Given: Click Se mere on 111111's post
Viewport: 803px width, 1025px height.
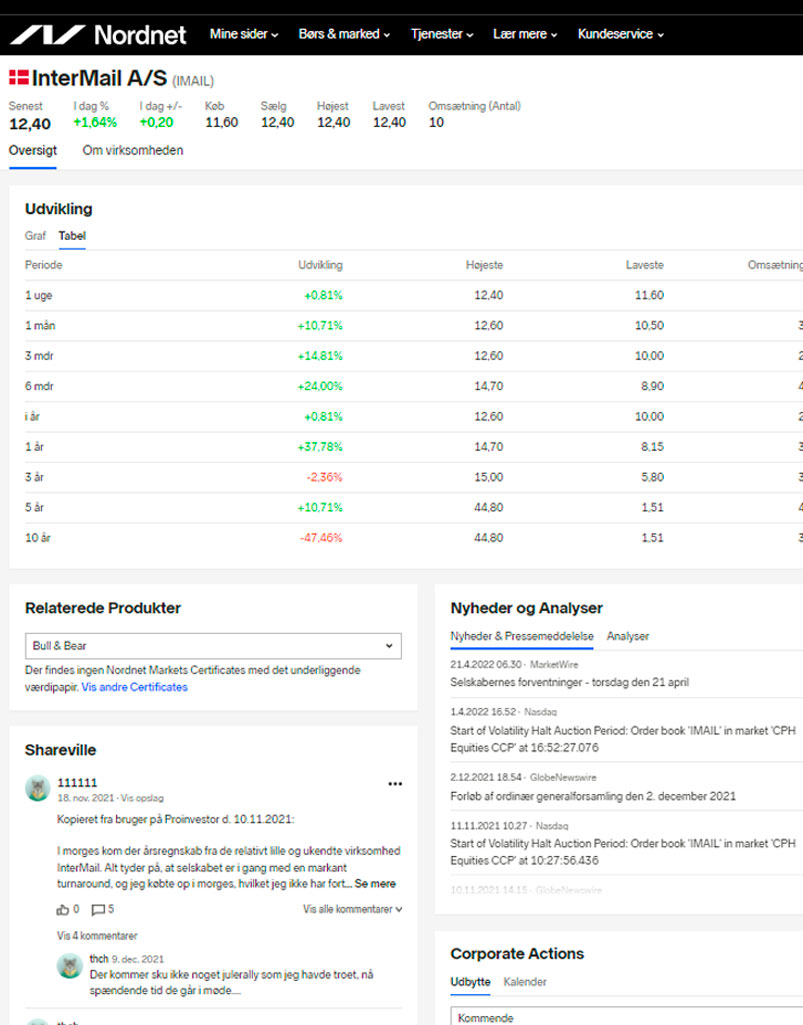Looking at the screenshot, I should [375, 884].
